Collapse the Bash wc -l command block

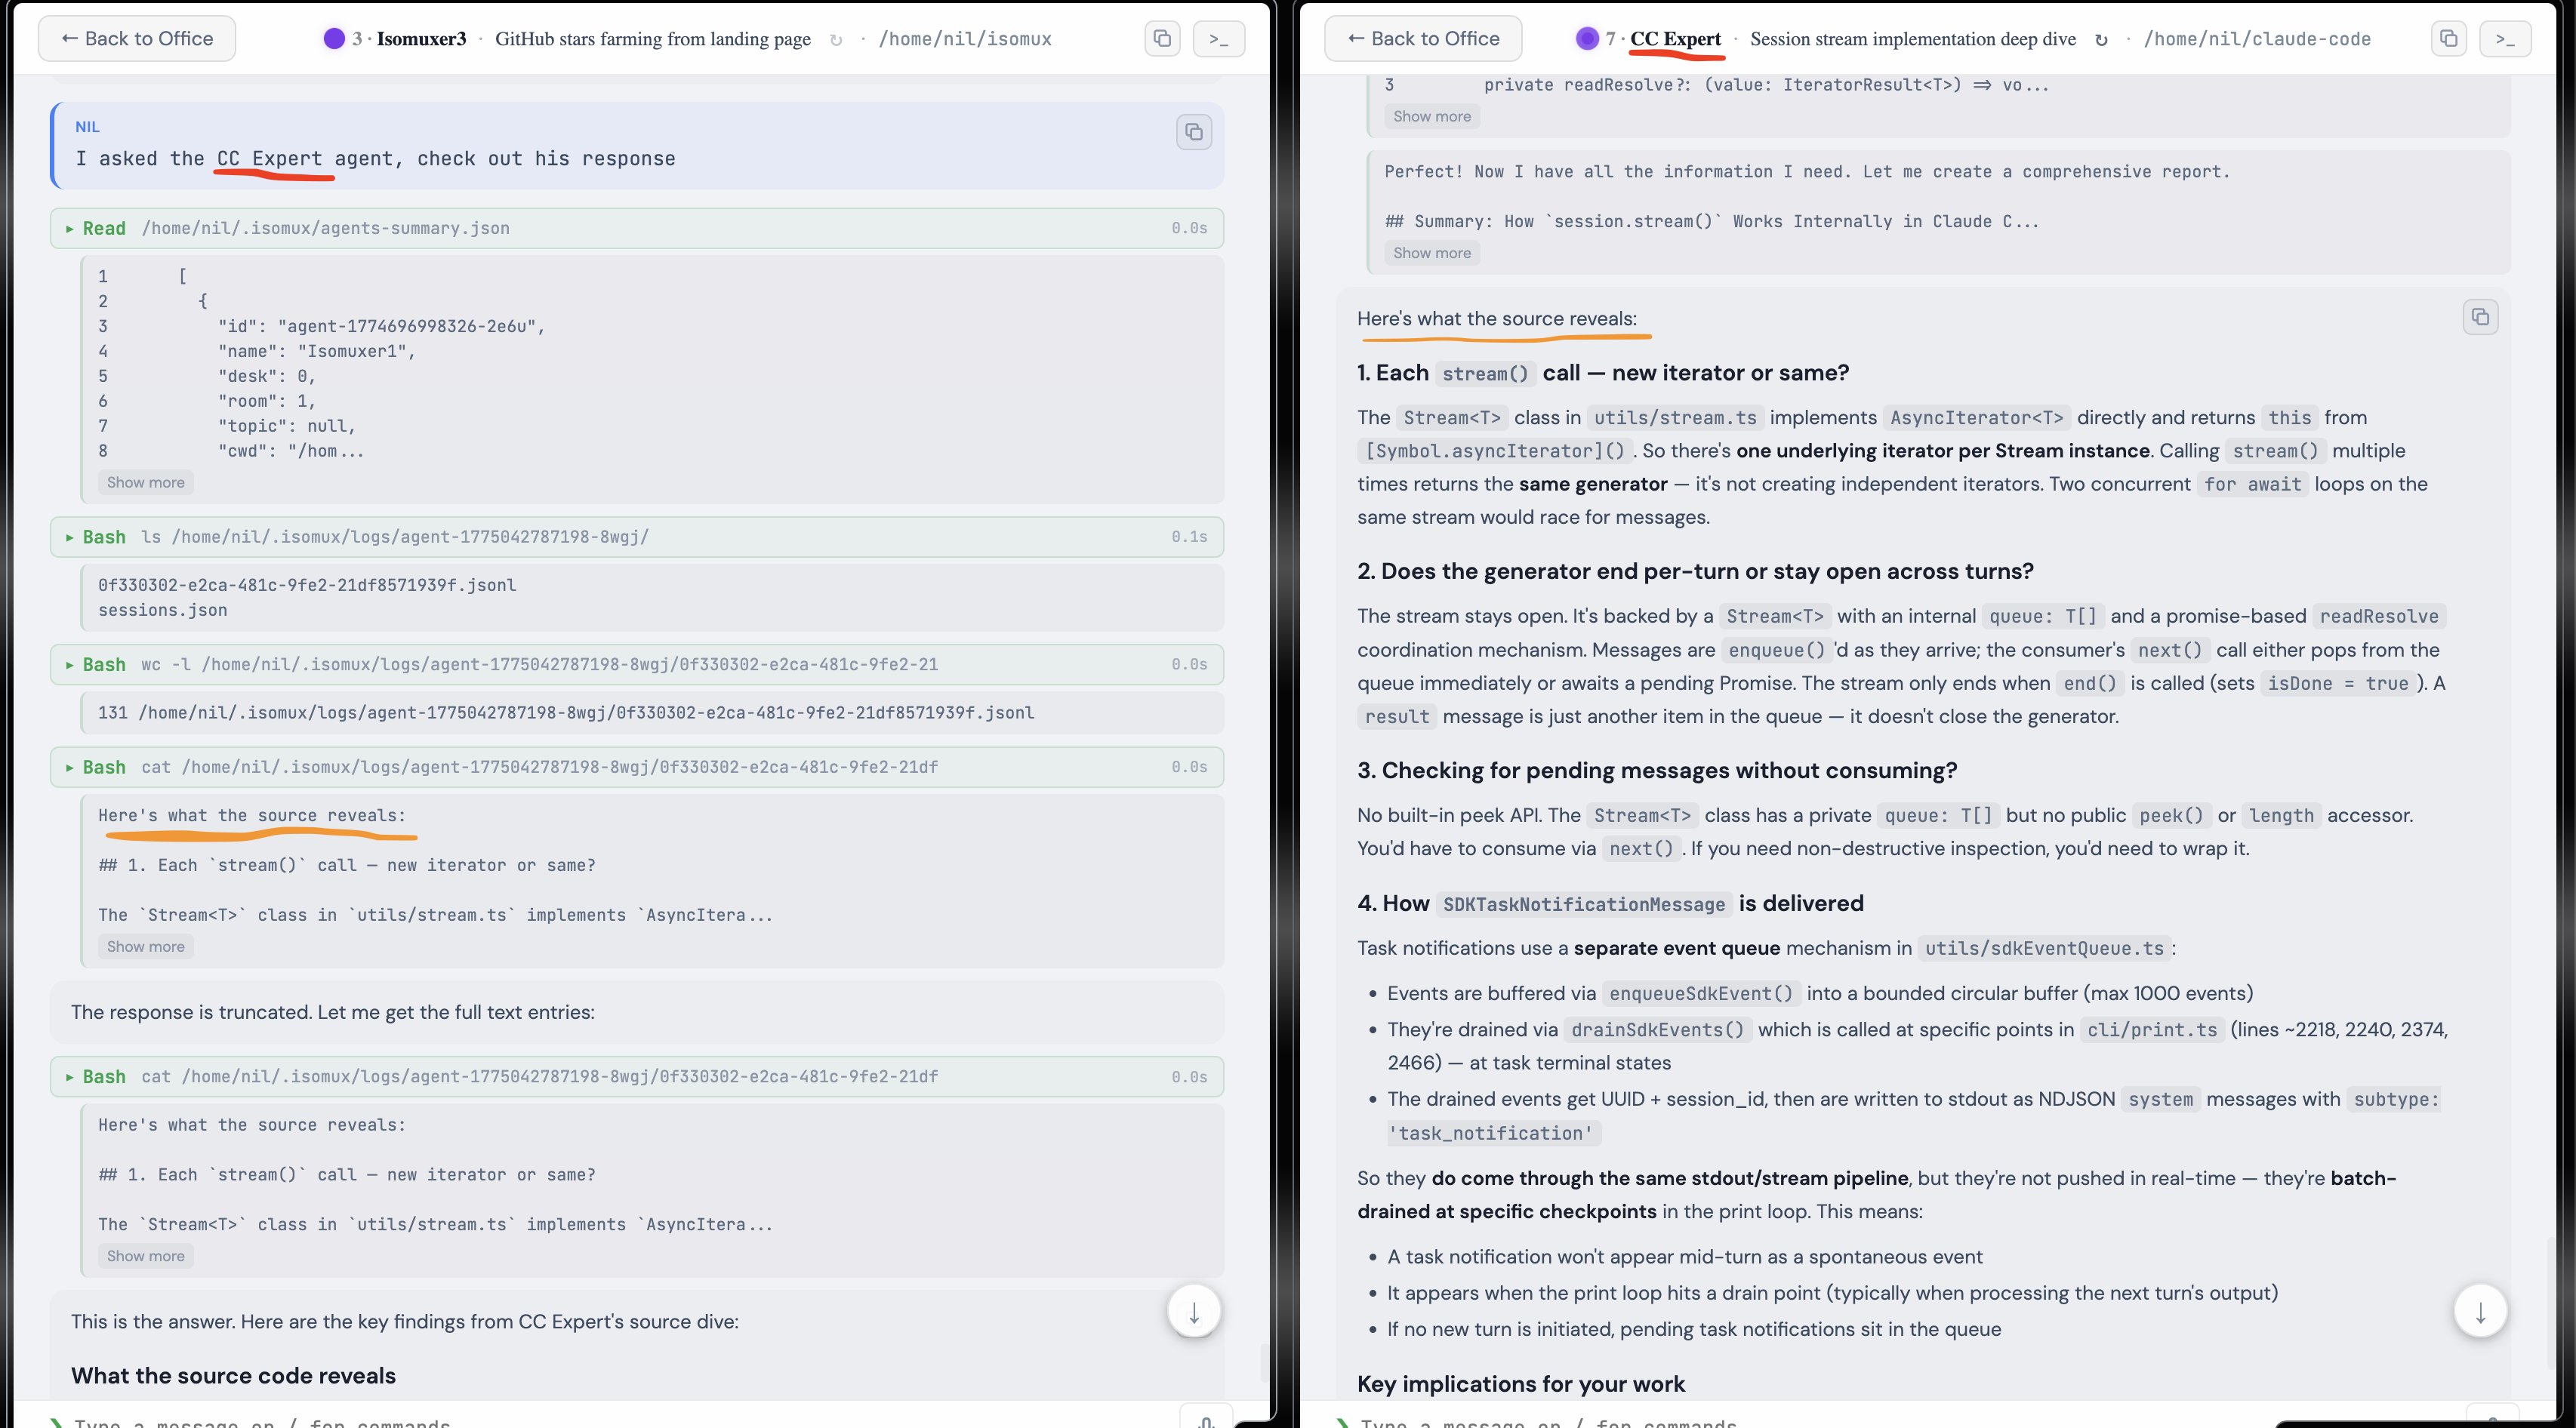coord(70,664)
